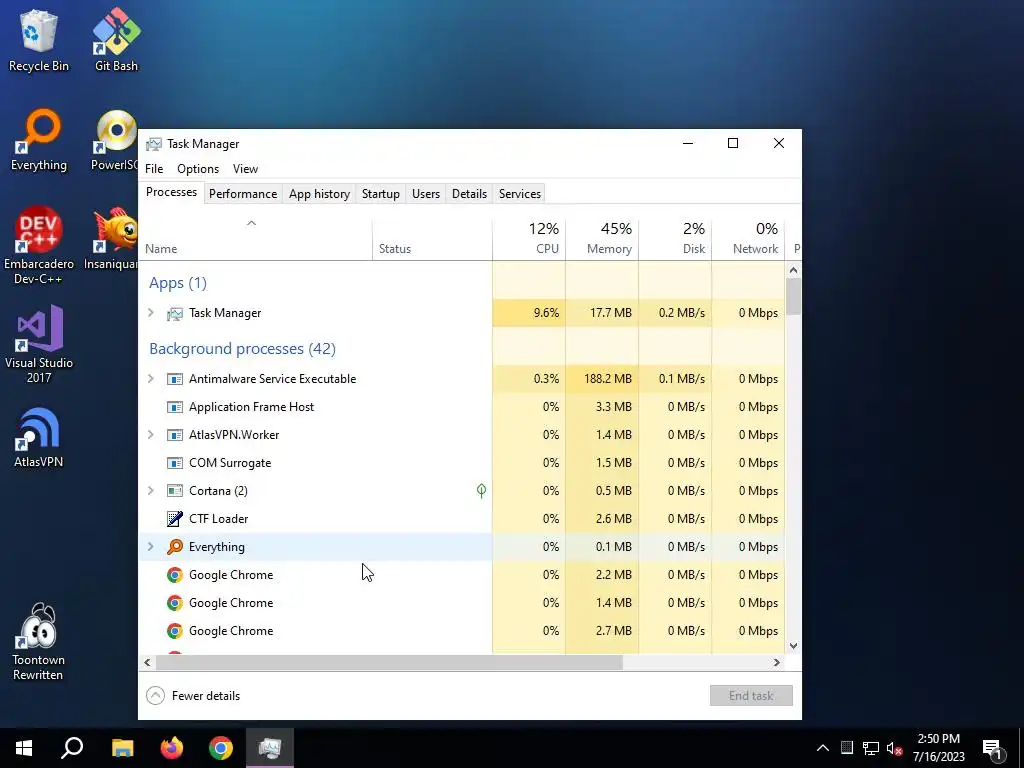Screen dimensions: 1024x768
Task: Expand Antimalware Service Executable process group
Action: (151, 379)
